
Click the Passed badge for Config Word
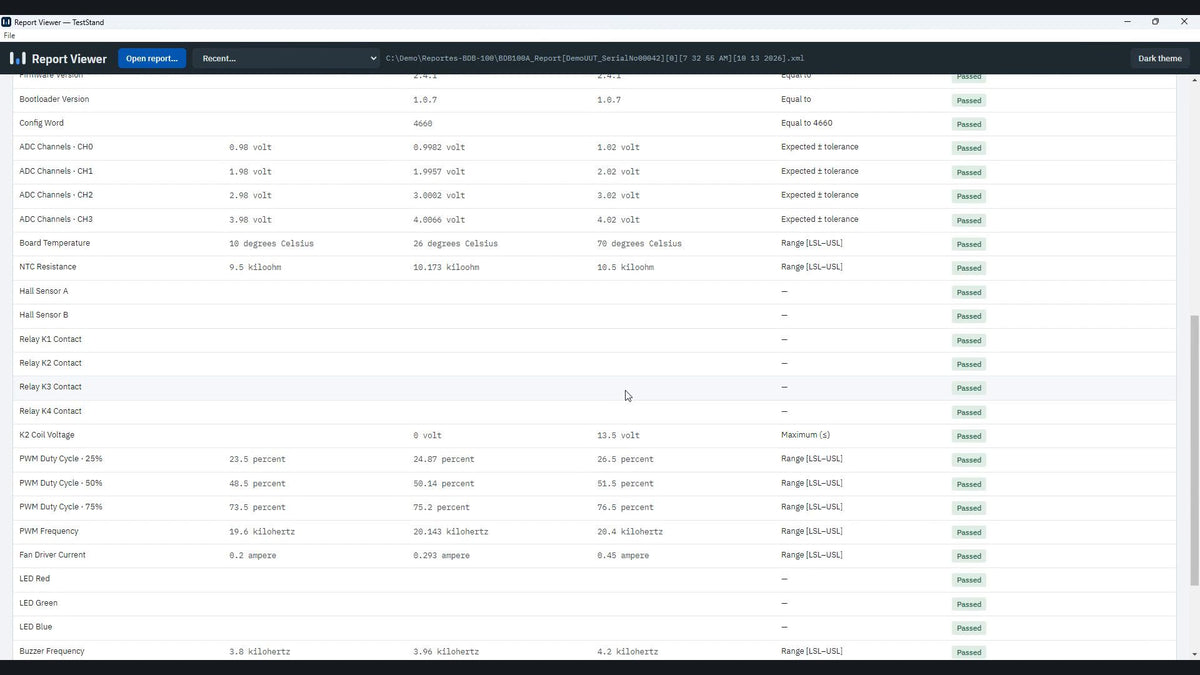(x=969, y=124)
